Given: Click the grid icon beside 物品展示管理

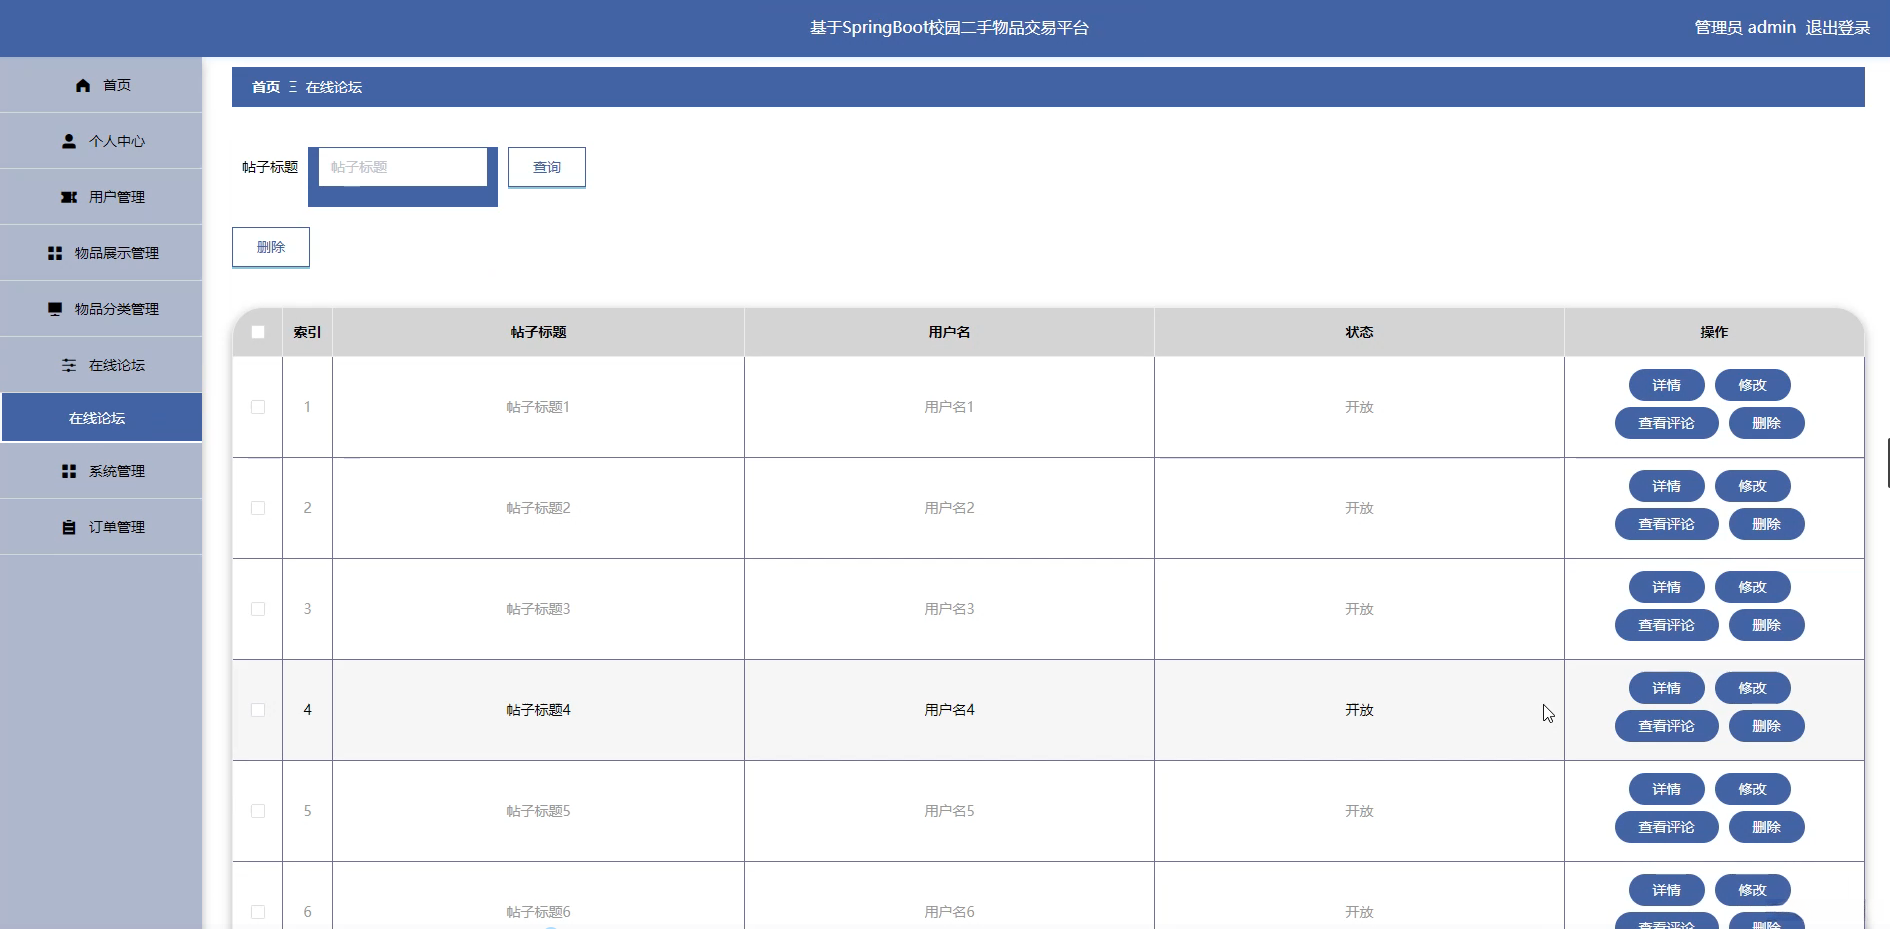Looking at the screenshot, I should pyautogui.click(x=55, y=253).
